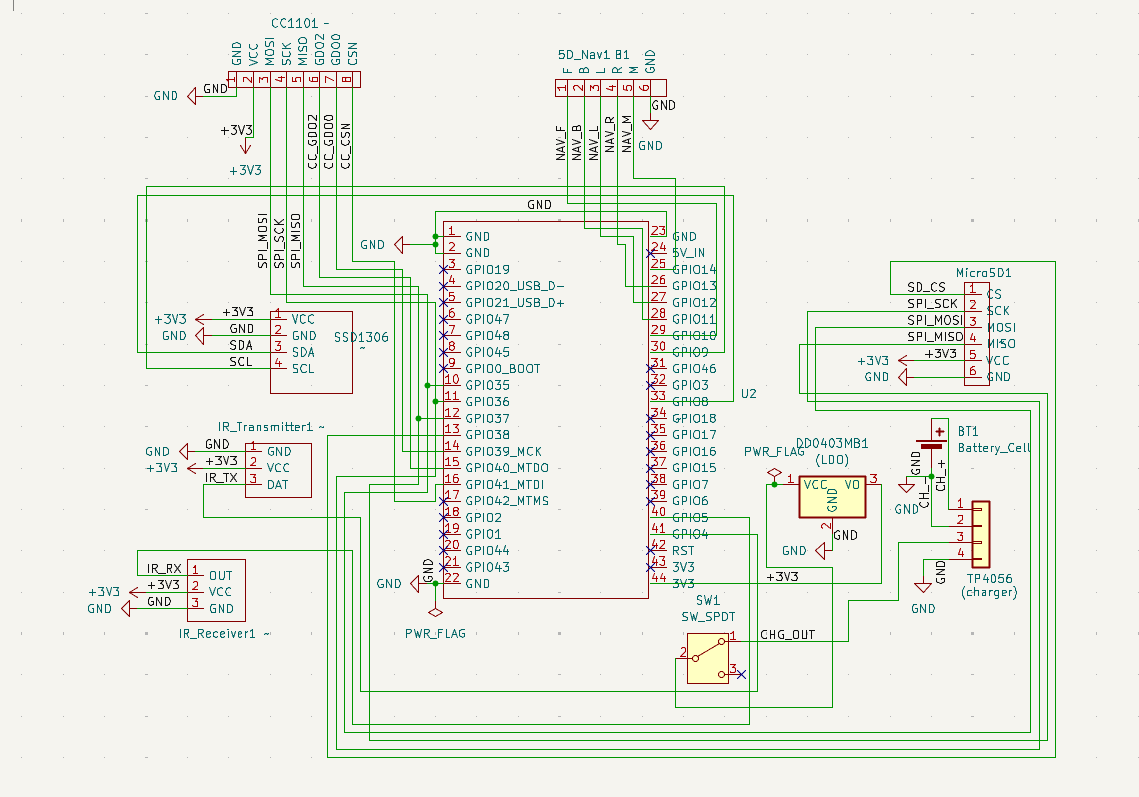Select the PWR_FLAG symbol below U2
This screenshot has width=1139, height=797.
tap(435, 612)
